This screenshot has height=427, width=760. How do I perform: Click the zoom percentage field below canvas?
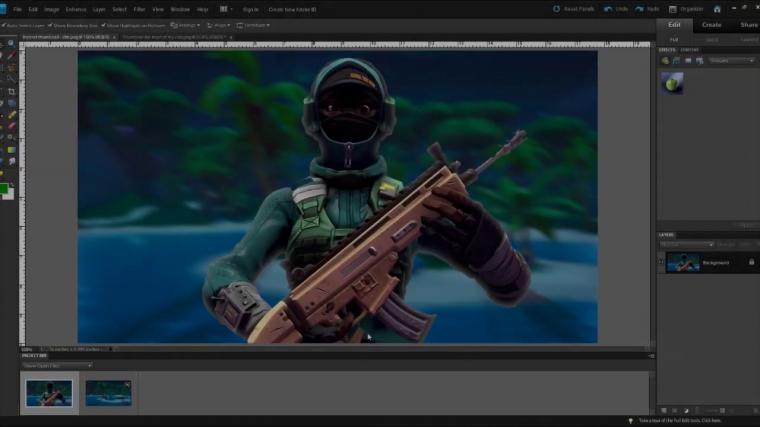pyautogui.click(x=27, y=349)
